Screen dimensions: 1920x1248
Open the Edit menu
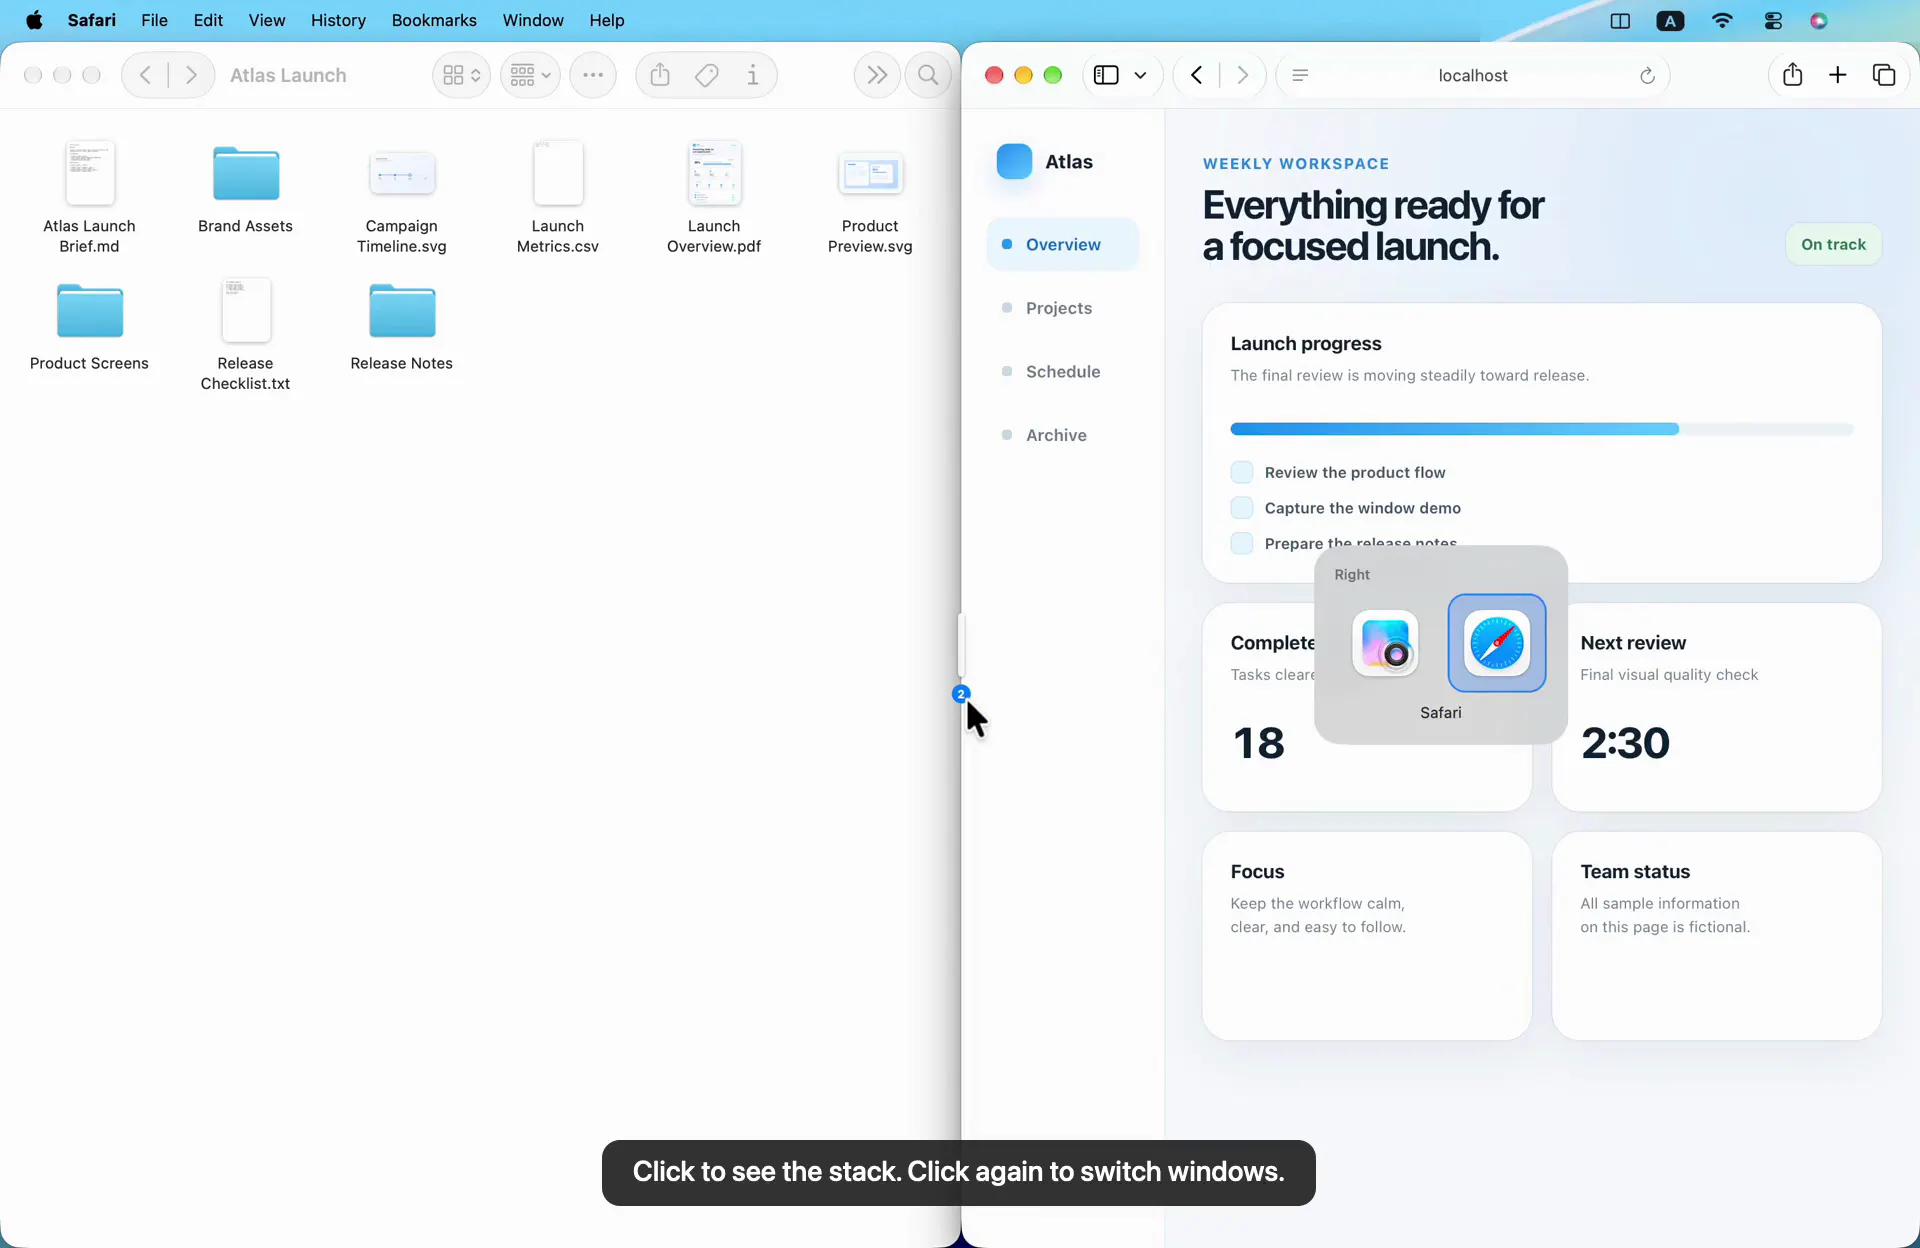pos(208,20)
